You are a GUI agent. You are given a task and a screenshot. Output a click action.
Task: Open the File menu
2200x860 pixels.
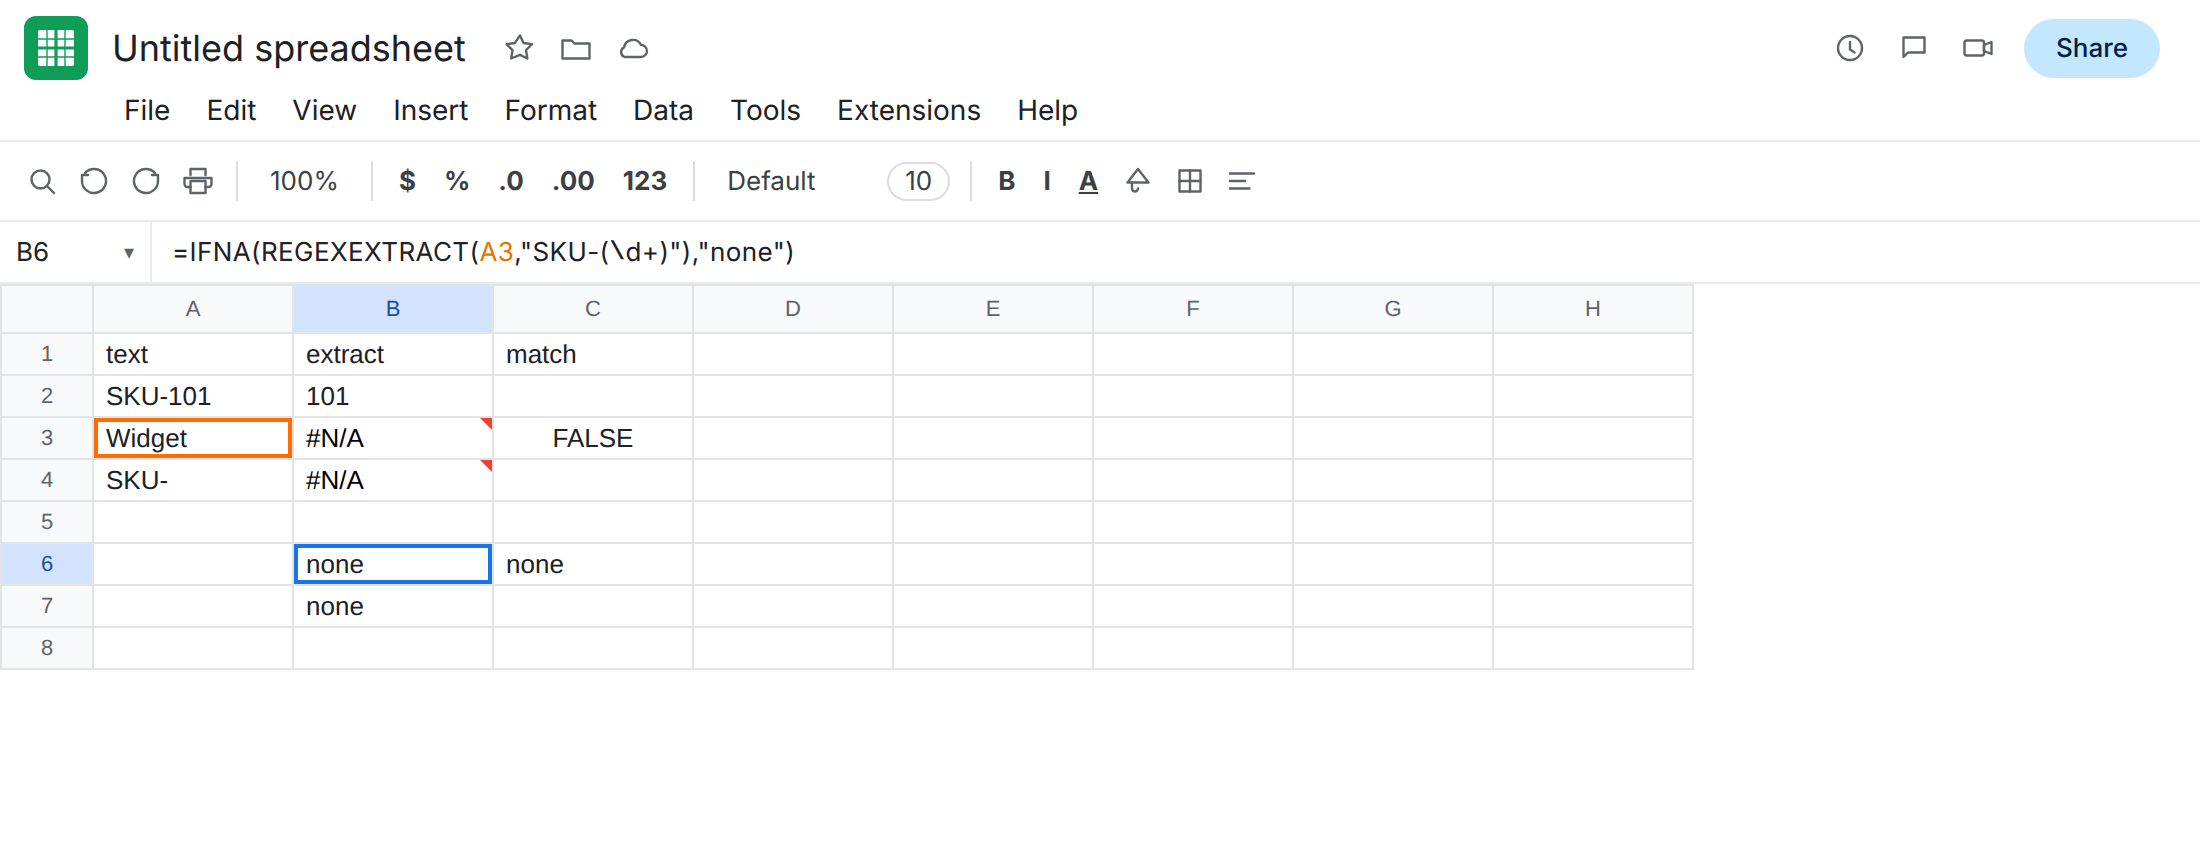coord(147,110)
